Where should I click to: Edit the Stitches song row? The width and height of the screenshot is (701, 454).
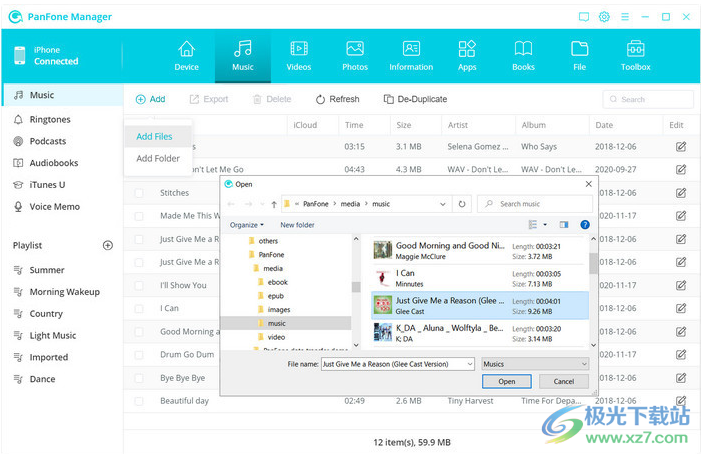click(681, 193)
